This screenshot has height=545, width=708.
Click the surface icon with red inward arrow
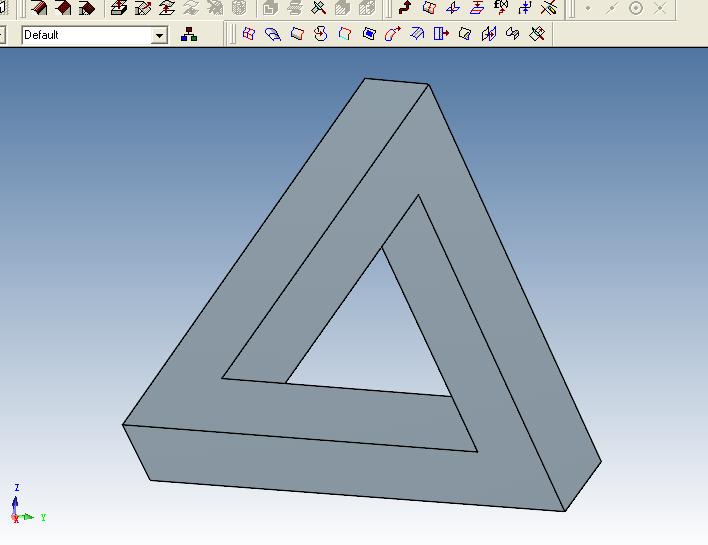321,34
